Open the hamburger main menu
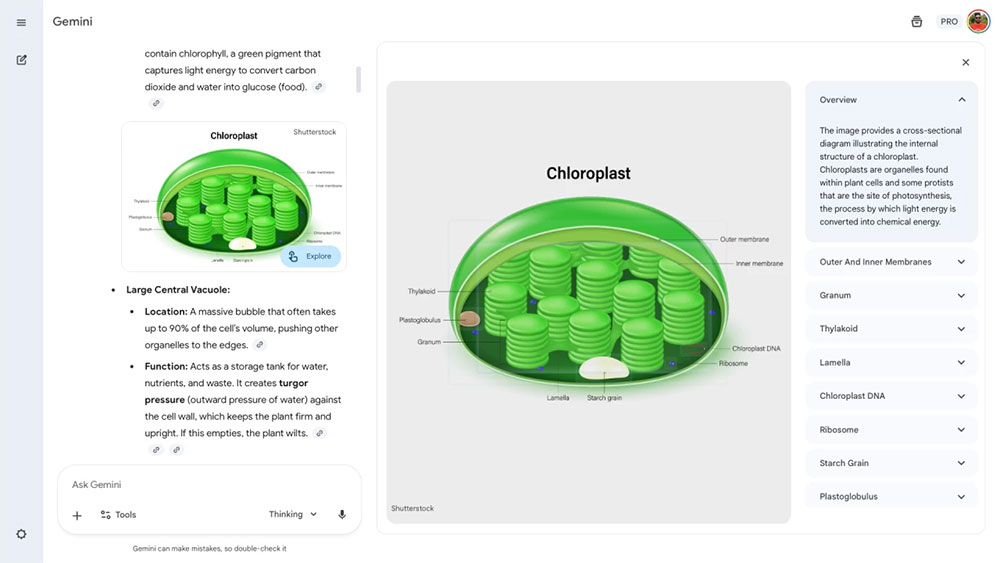 [22, 22]
